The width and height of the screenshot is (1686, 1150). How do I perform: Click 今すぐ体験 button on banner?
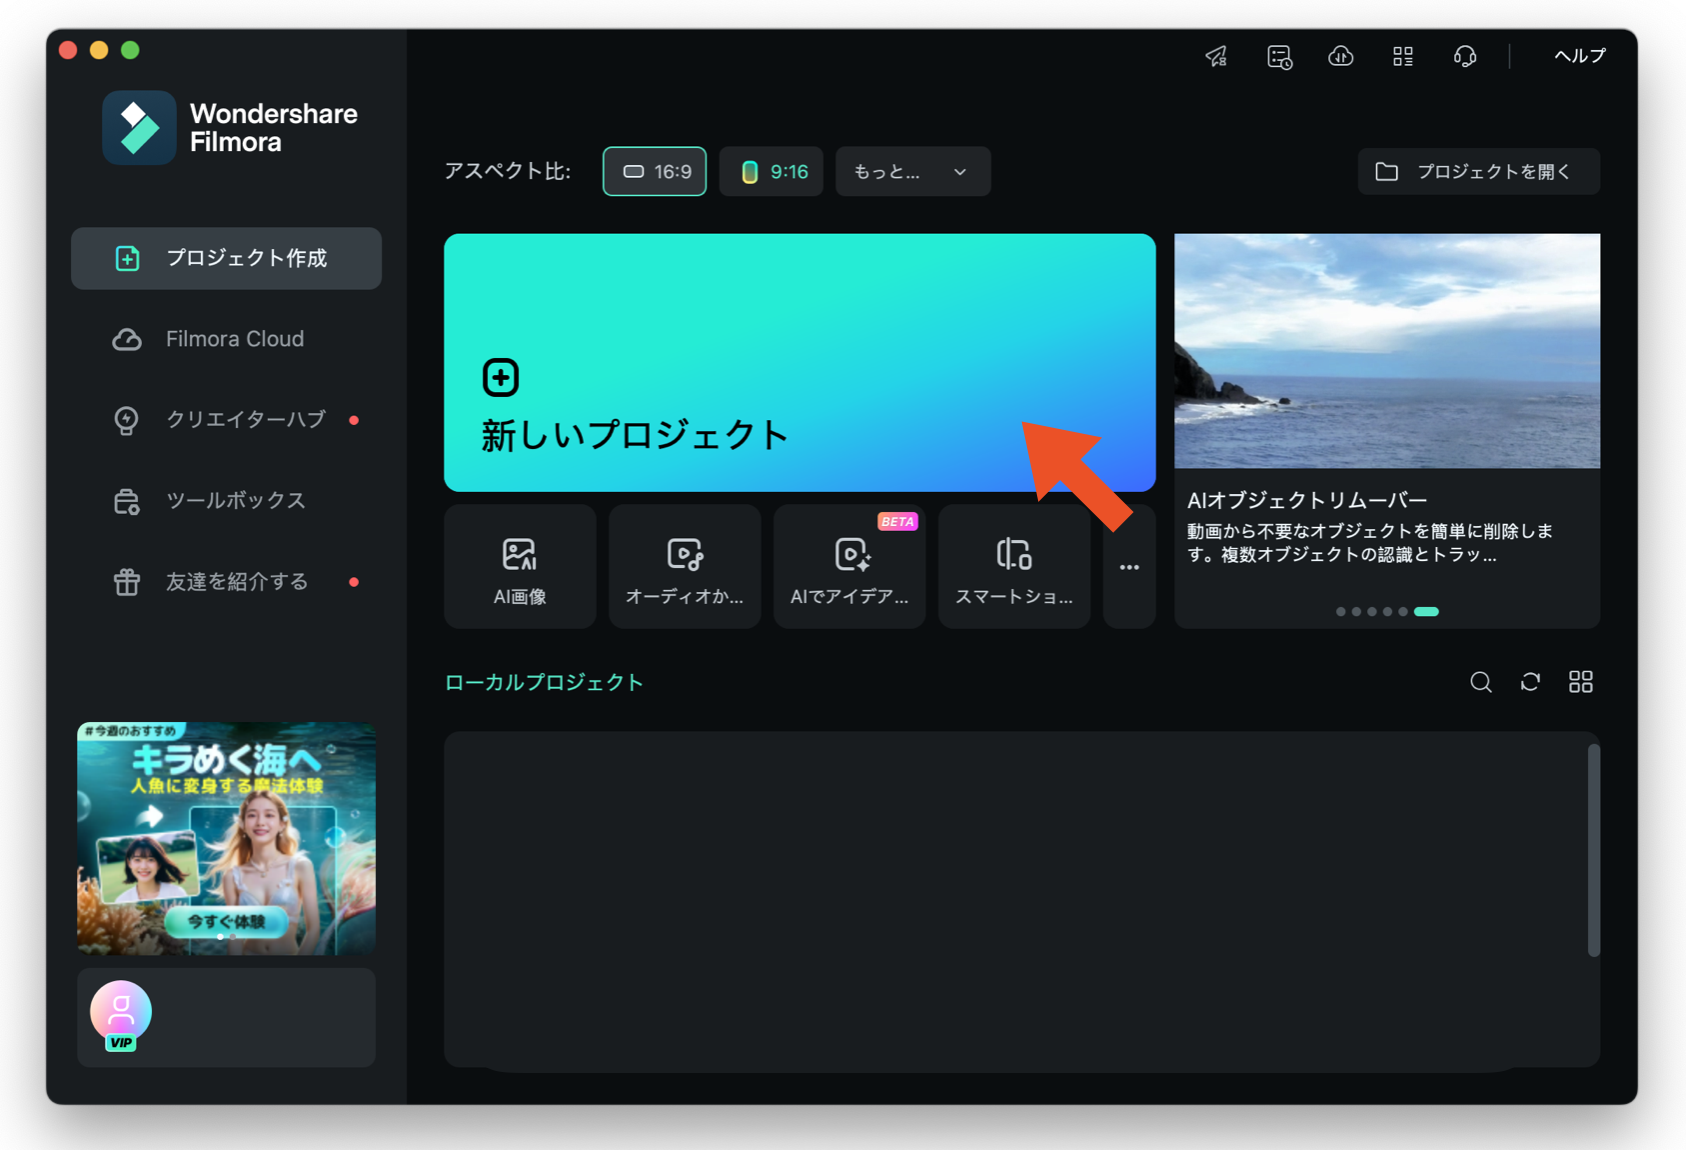coord(226,921)
